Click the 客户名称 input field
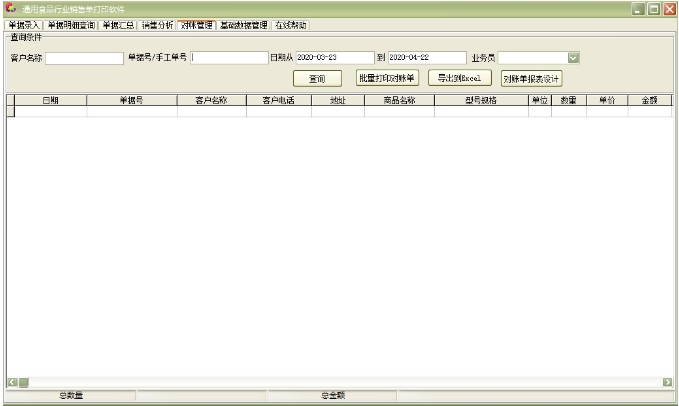This screenshot has width=679, height=406. (x=84, y=58)
